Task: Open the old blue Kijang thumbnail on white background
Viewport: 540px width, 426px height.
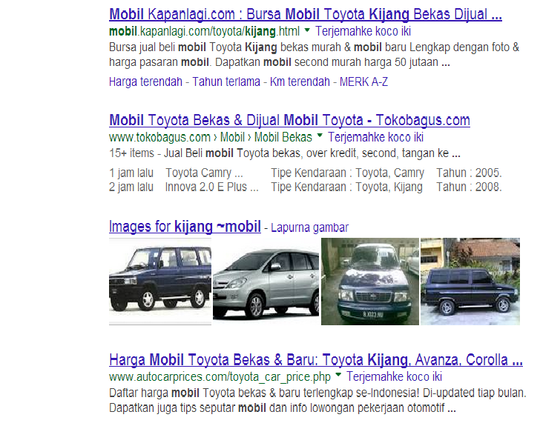Action: click(160, 281)
